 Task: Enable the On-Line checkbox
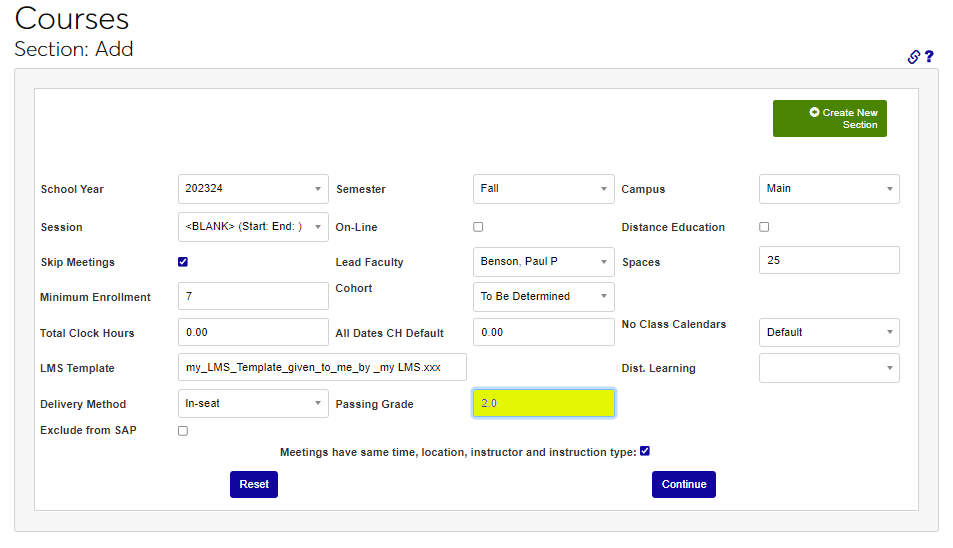[x=478, y=227]
